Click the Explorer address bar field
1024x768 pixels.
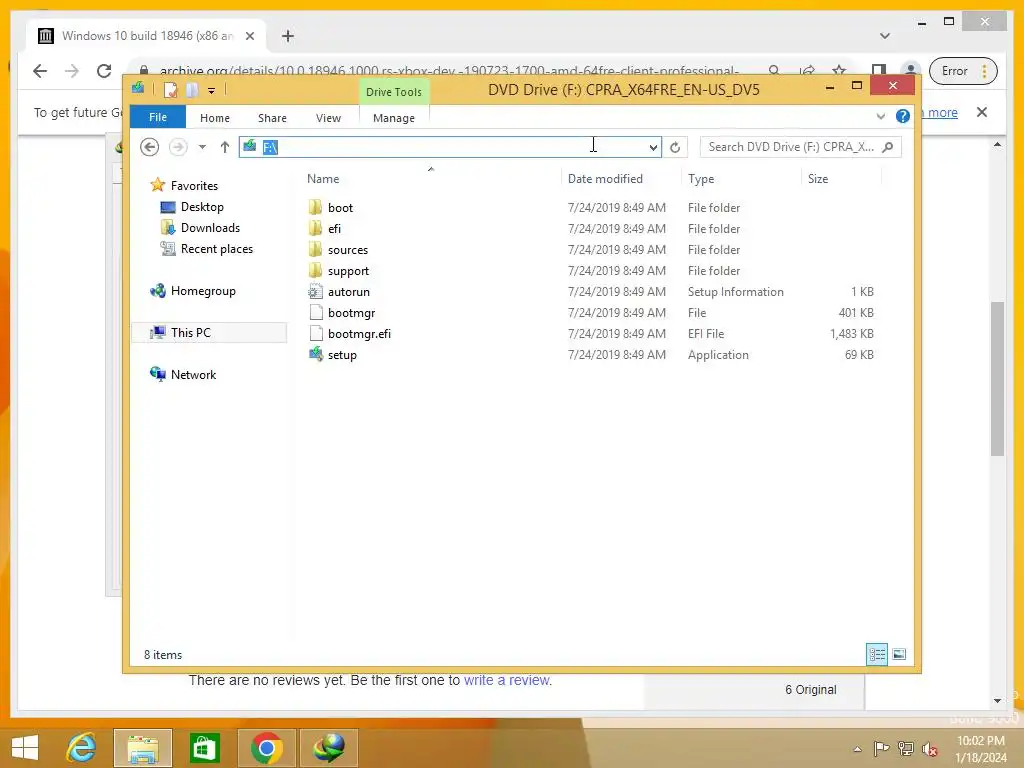[450, 147]
